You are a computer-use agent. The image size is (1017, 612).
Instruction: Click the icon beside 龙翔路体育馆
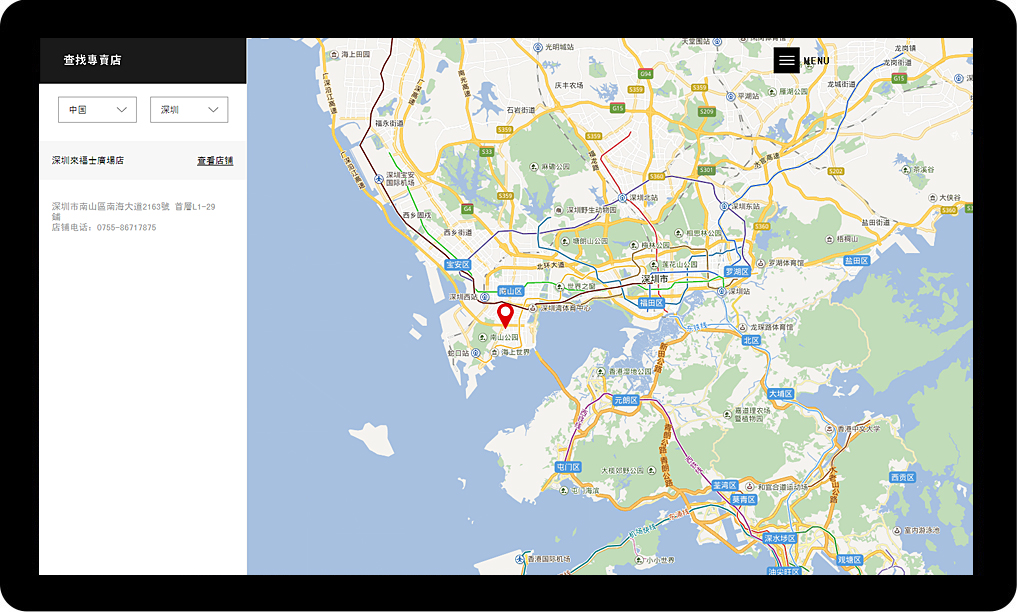[x=743, y=327]
